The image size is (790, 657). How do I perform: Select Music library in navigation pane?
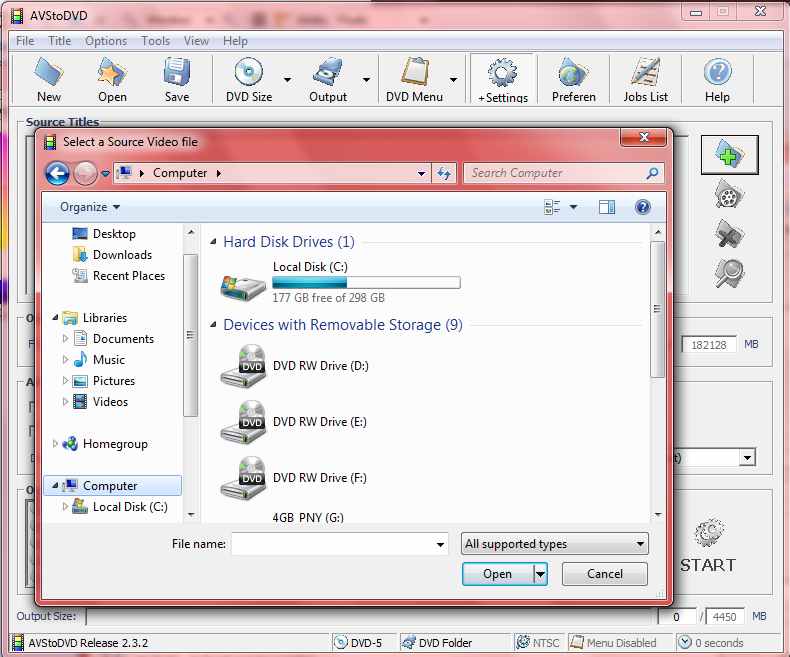point(109,360)
